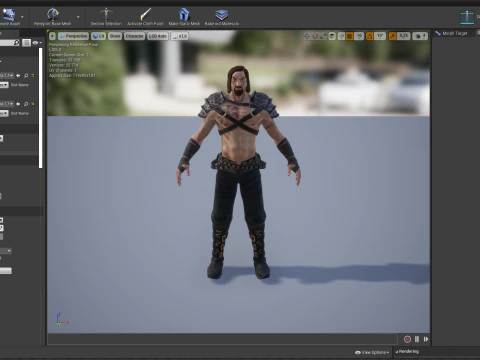Expand the Rendering section header

click(407, 351)
